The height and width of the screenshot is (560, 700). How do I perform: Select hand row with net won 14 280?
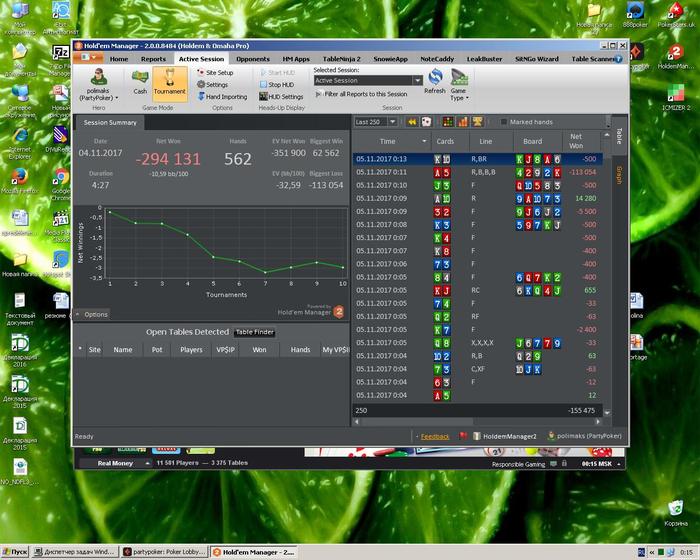tap(477, 198)
